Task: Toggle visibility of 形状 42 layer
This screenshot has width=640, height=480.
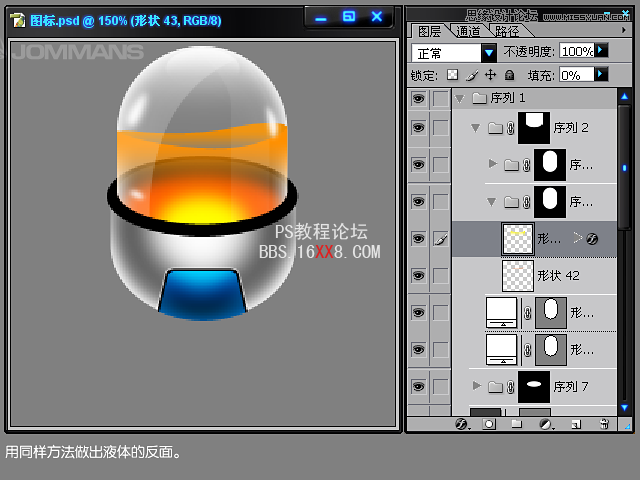Action: point(418,275)
